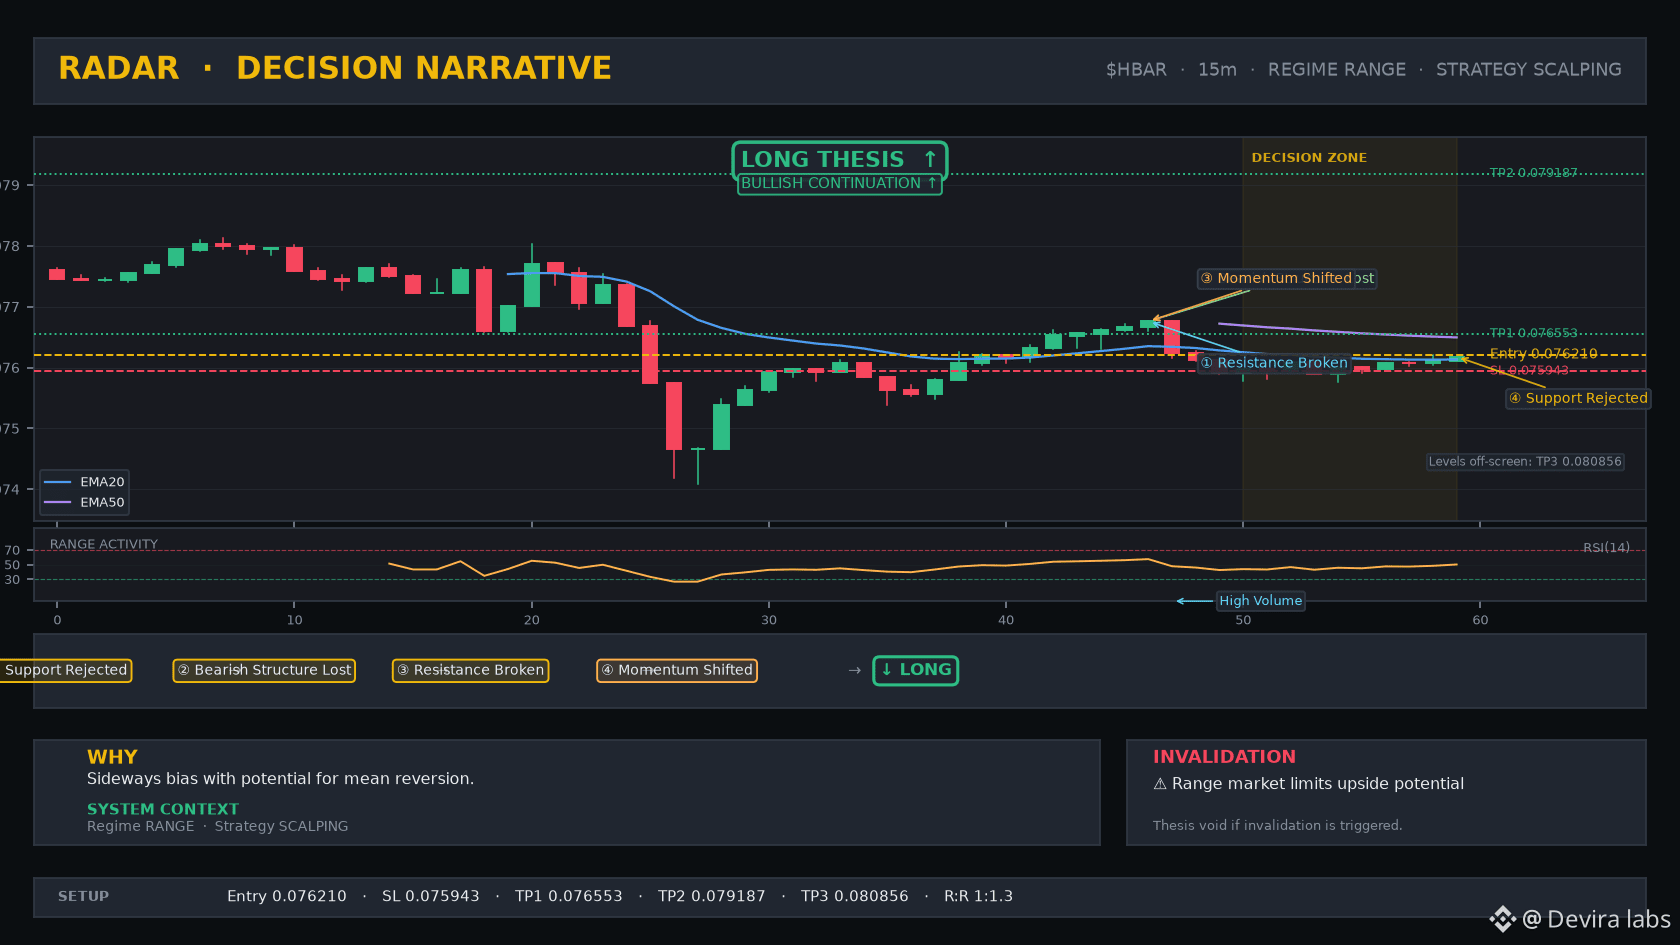Click the Regime RANGE Strategy SCALPING line under SYSTEM CONTEXT
Image resolution: width=1680 pixels, height=945 pixels.
[217, 826]
